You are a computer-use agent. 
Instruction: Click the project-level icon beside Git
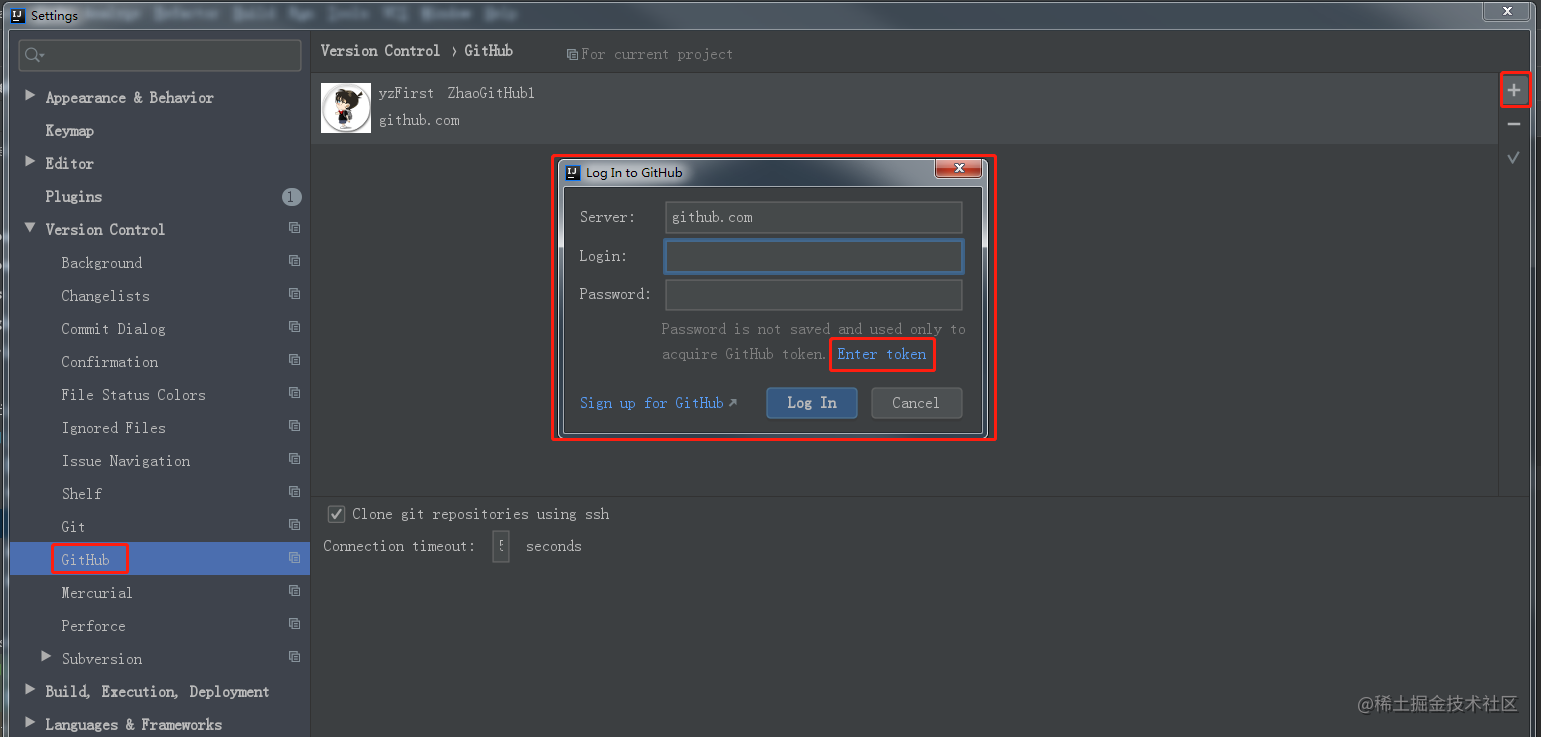coord(294,525)
